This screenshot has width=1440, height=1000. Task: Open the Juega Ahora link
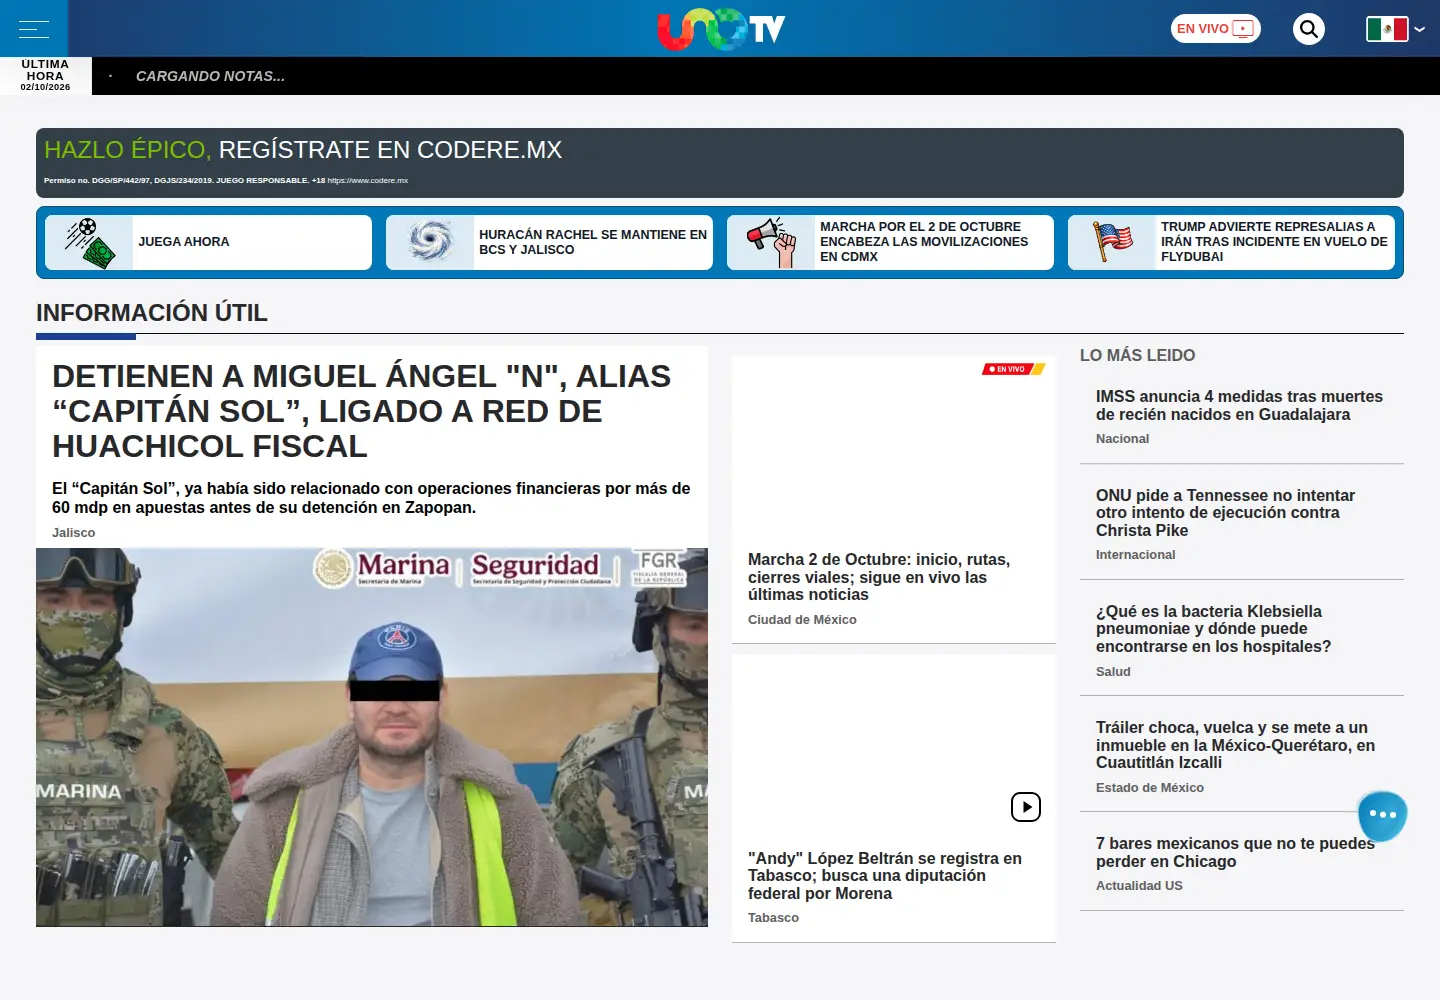184,242
